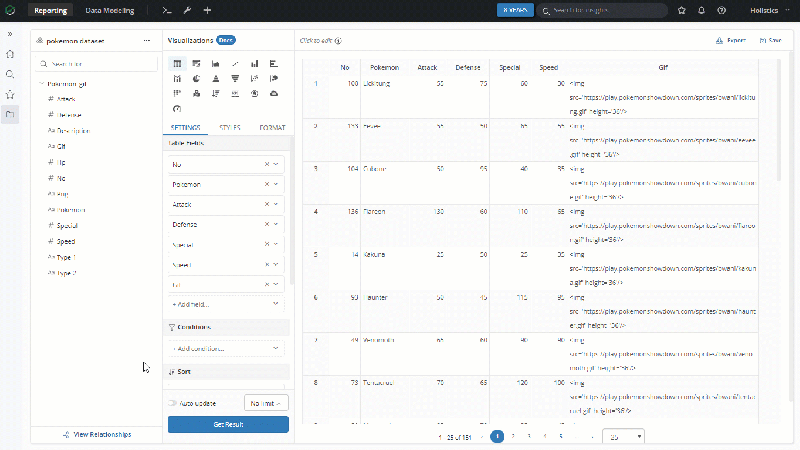Open the Attack field dropdown arrow
The width and height of the screenshot is (800, 450).
point(276,204)
